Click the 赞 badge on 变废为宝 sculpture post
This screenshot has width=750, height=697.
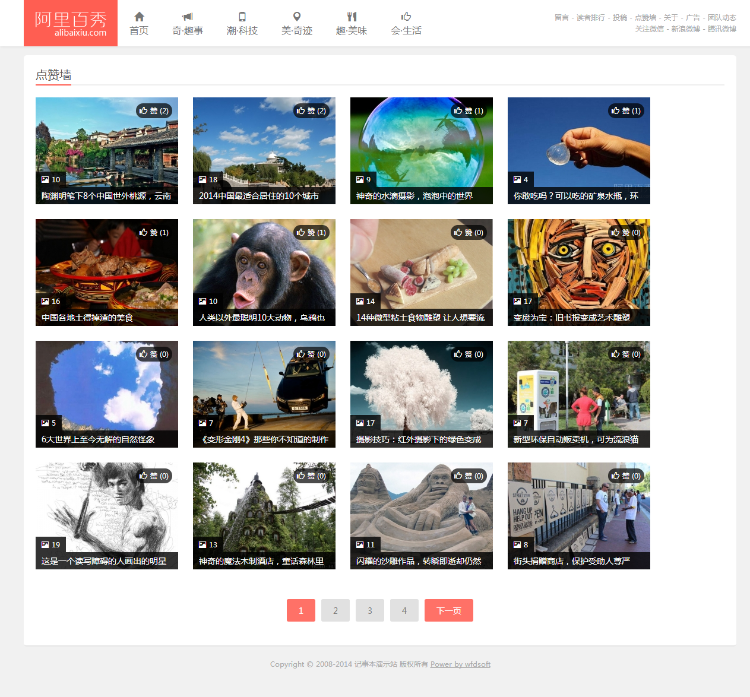[626, 232]
